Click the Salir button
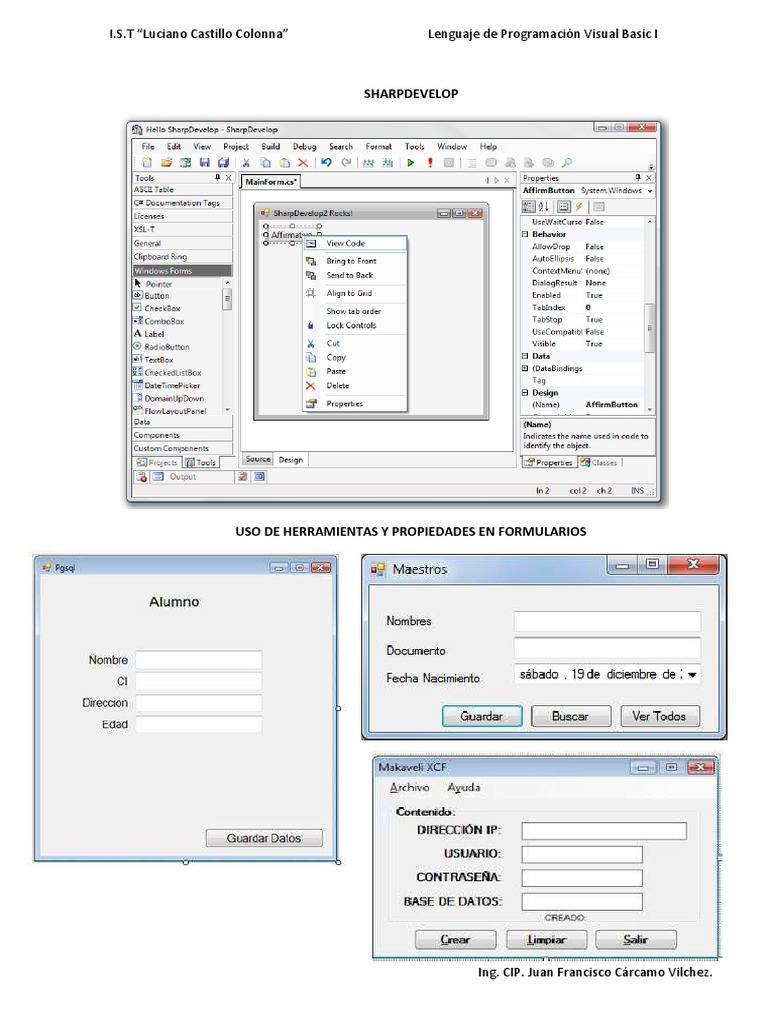The height and width of the screenshot is (1024, 768). [x=635, y=940]
